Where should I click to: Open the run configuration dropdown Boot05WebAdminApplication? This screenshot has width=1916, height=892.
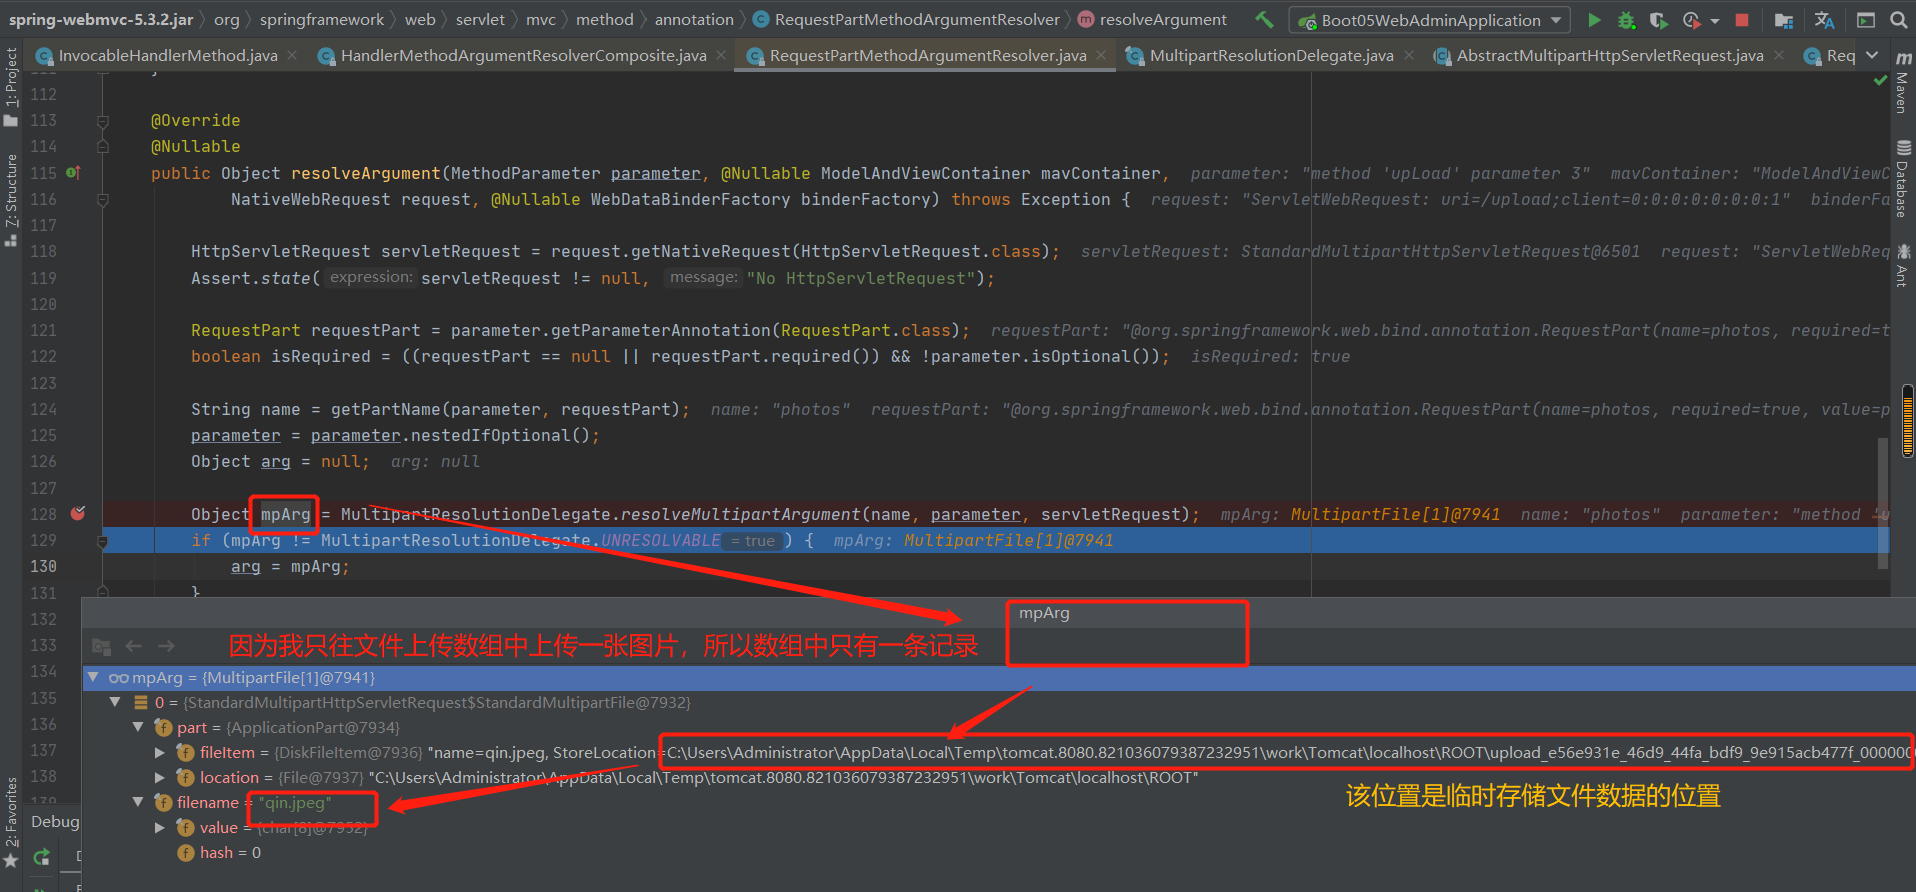click(x=1430, y=20)
